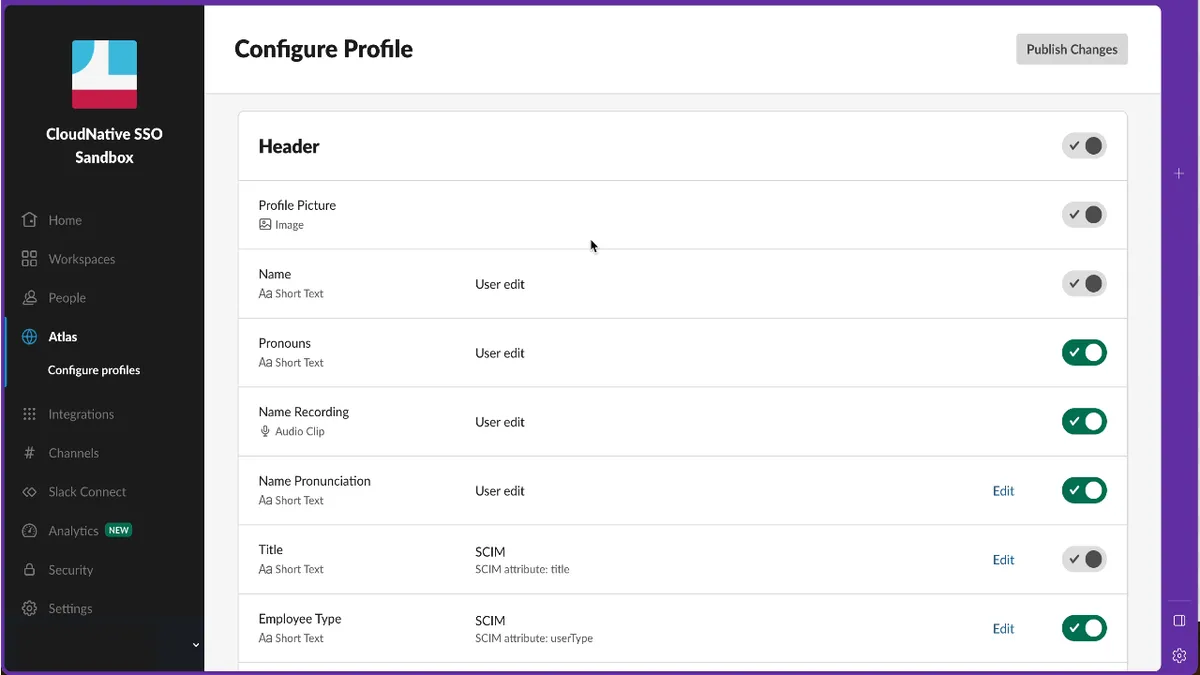The width and height of the screenshot is (1200, 675).
Task: Turn off the Name Recording toggle
Action: 1084,422
